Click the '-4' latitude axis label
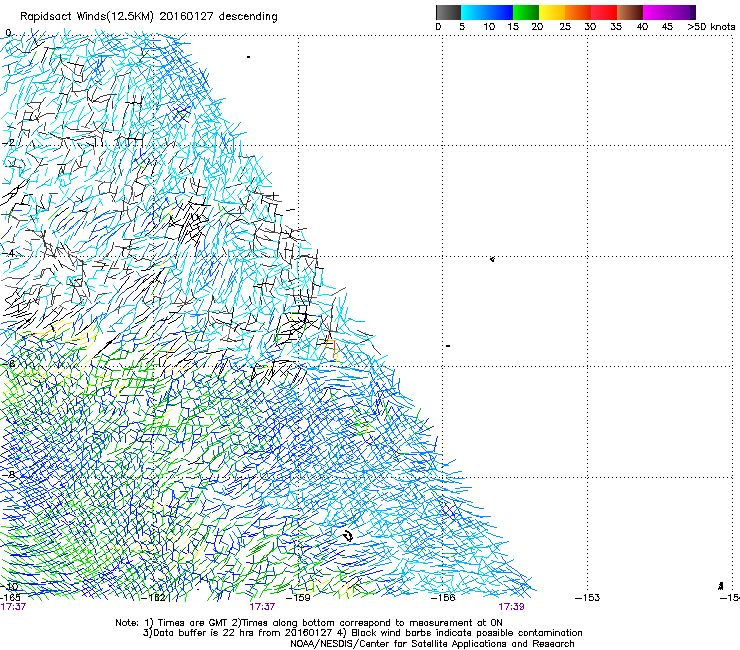 [8, 253]
